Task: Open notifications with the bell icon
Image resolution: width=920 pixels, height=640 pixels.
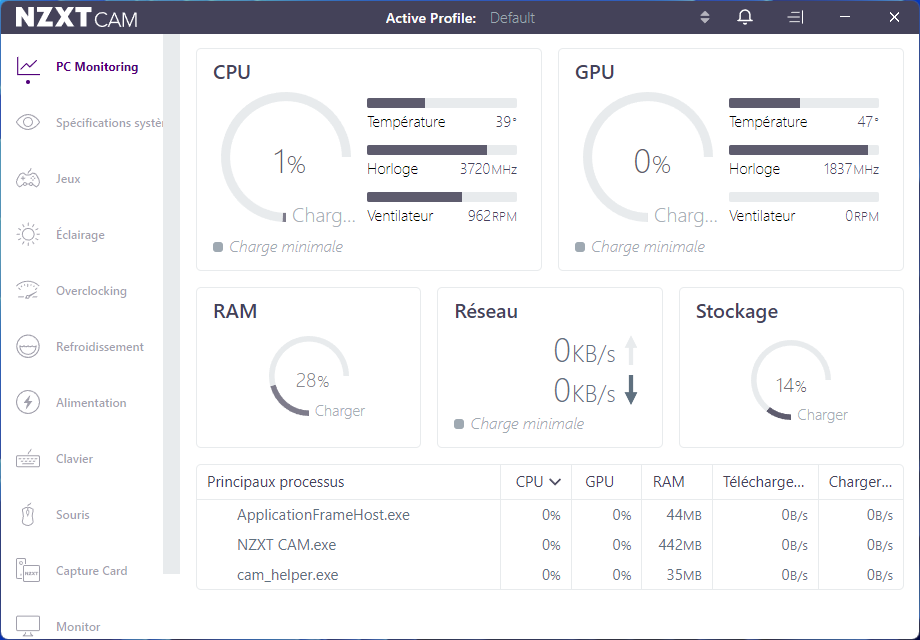Action: coord(745,17)
